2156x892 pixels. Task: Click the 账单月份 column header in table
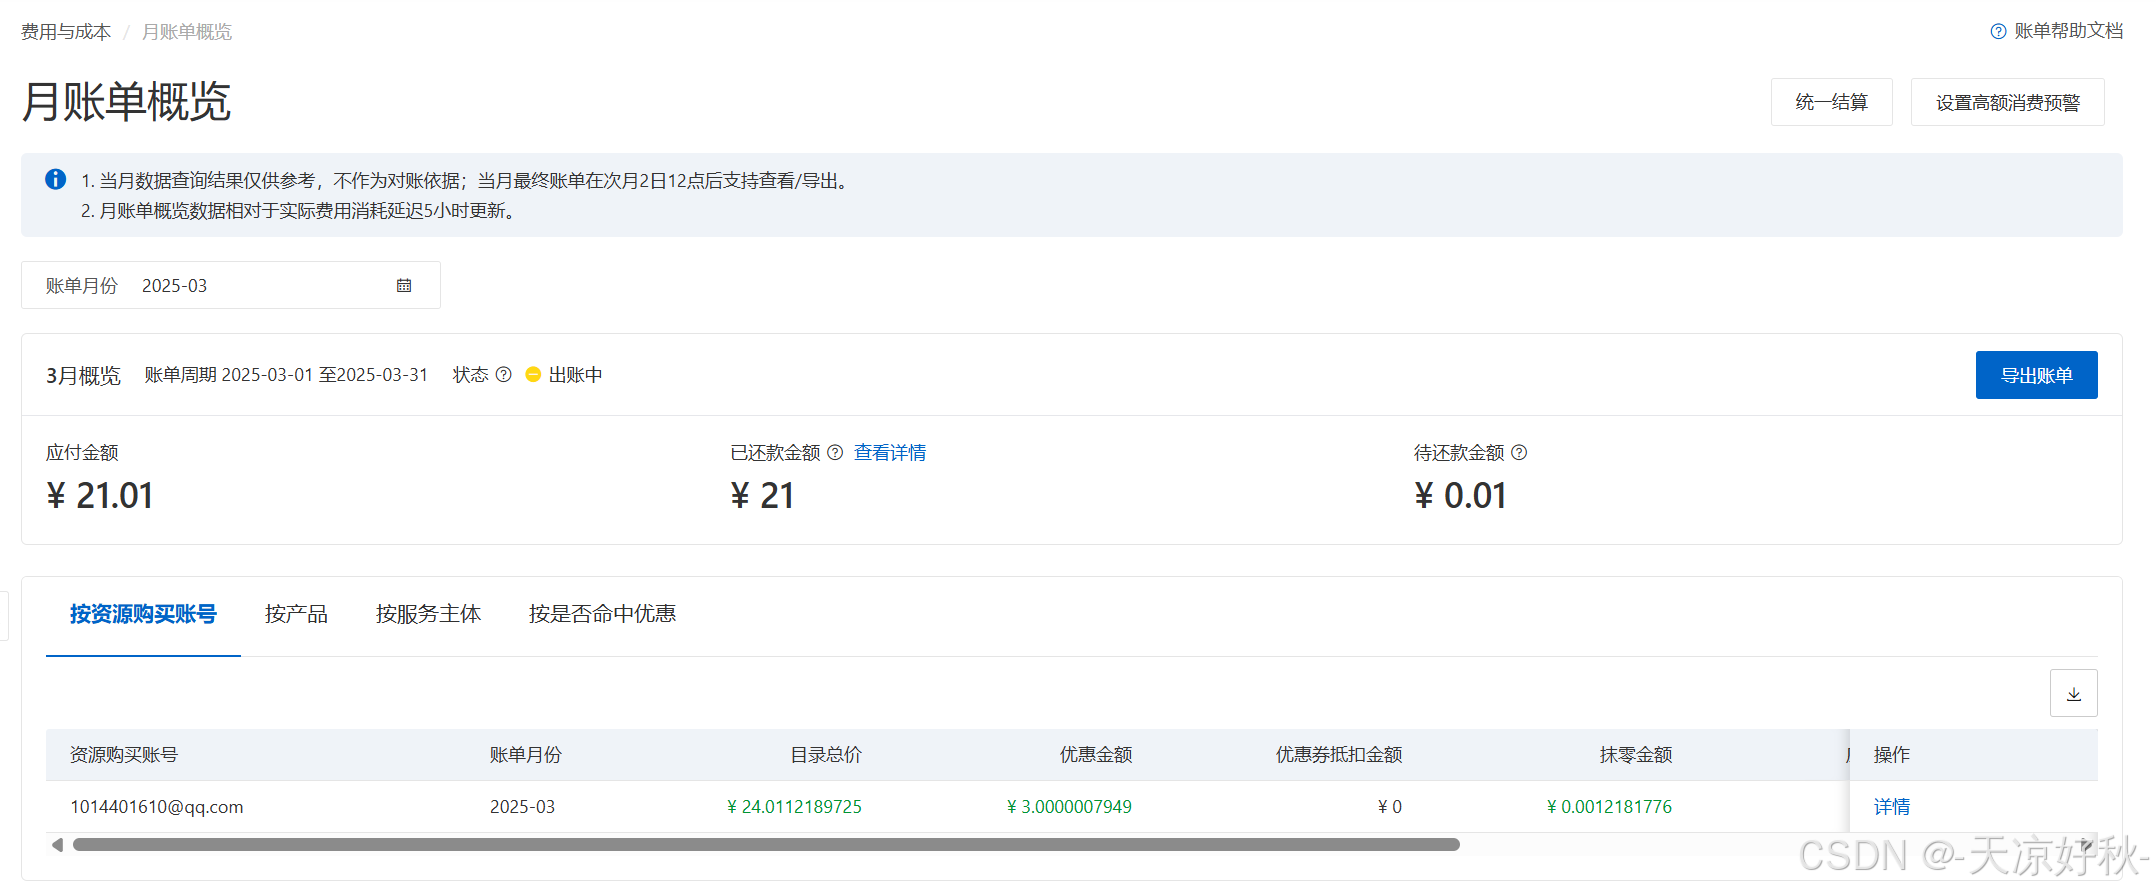(x=526, y=754)
